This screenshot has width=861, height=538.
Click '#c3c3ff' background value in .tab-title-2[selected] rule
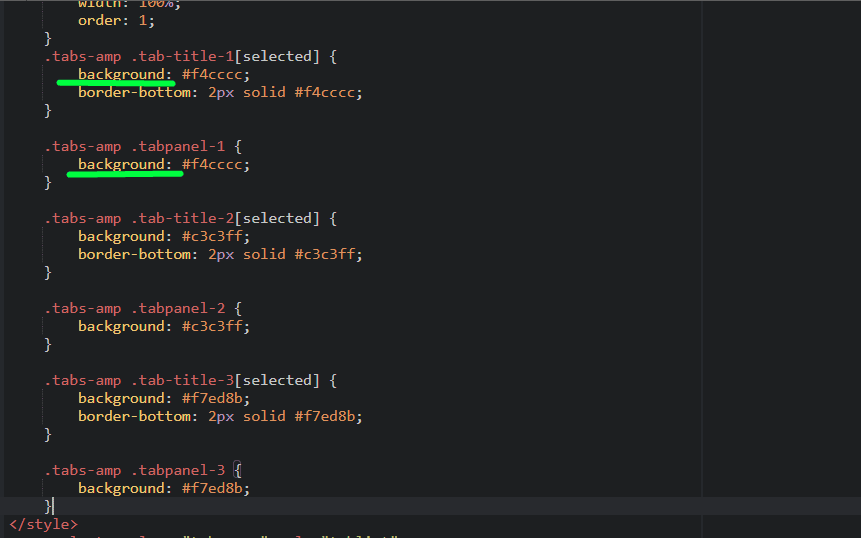pos(212,236)
